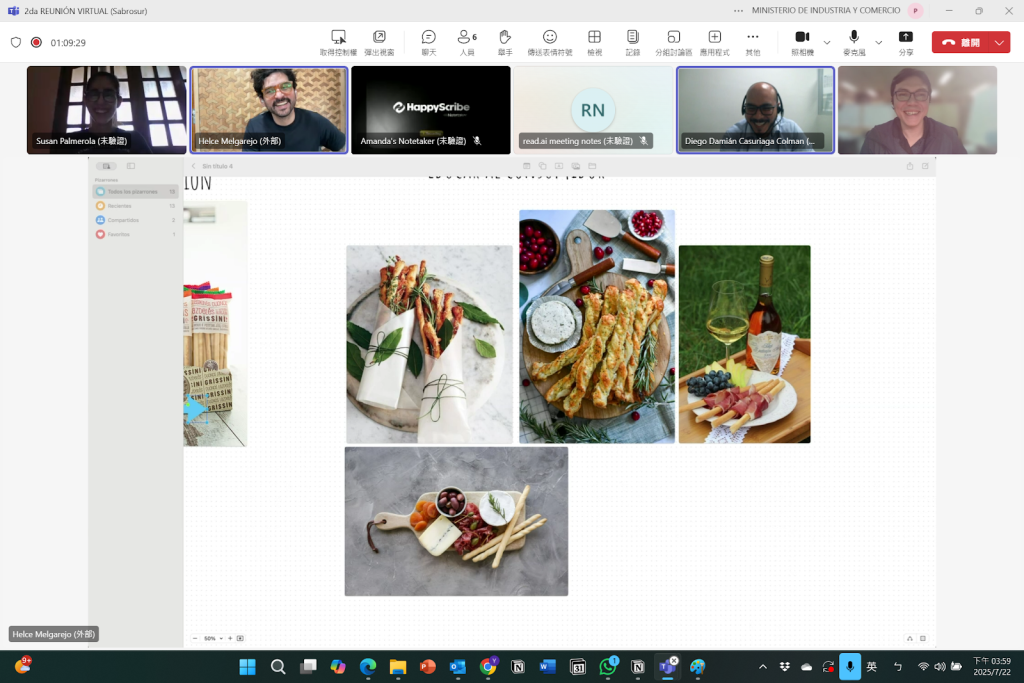Raise your hand (舉手)
Screen dimensions: 1024x683
tap(505, 42)
